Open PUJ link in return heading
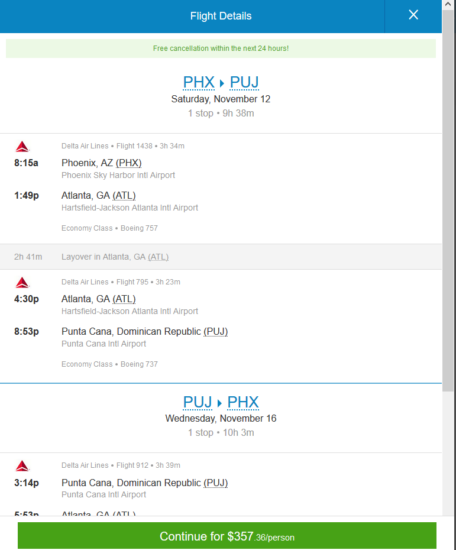This screenshot has width=456, height=550. pos(197,402)
